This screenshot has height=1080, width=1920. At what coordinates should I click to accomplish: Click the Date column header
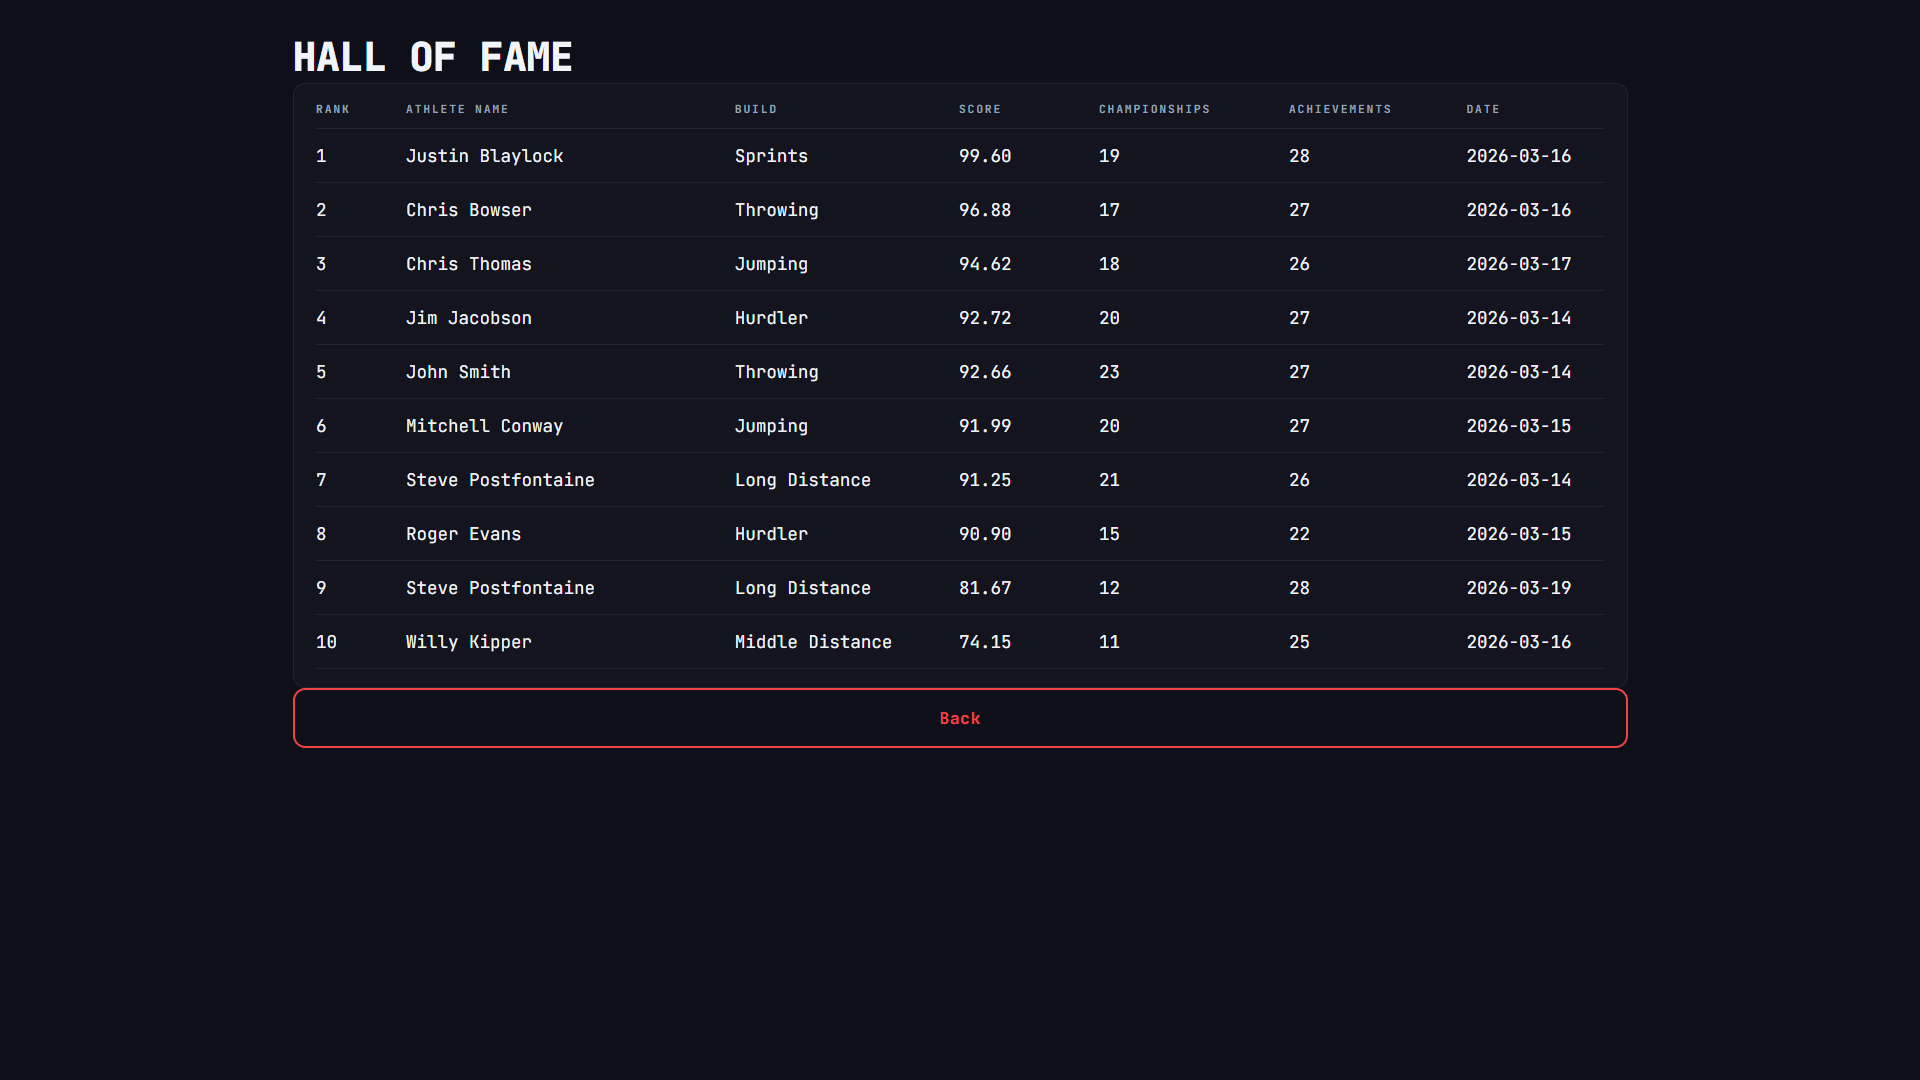point(1483,109)
